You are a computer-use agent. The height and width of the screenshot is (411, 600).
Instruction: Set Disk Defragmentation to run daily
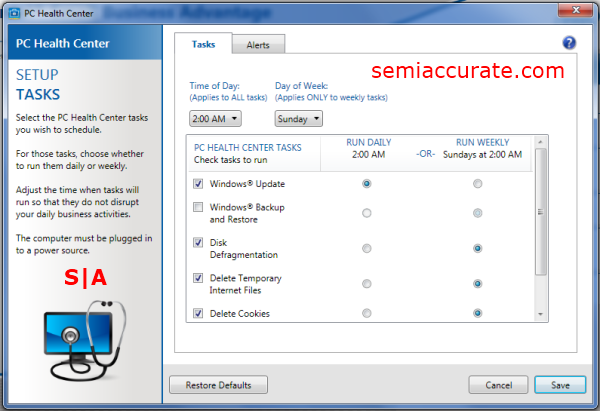click(367, 248)
